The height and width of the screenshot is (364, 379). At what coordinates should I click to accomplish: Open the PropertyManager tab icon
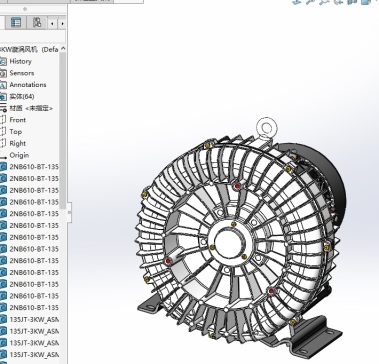(16, 23)
